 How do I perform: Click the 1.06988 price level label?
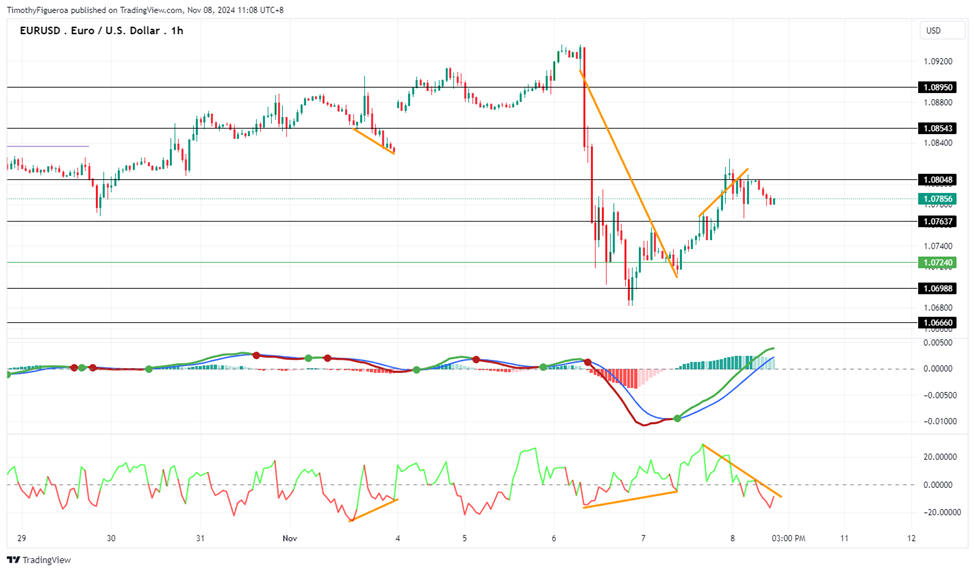point(937,288)
